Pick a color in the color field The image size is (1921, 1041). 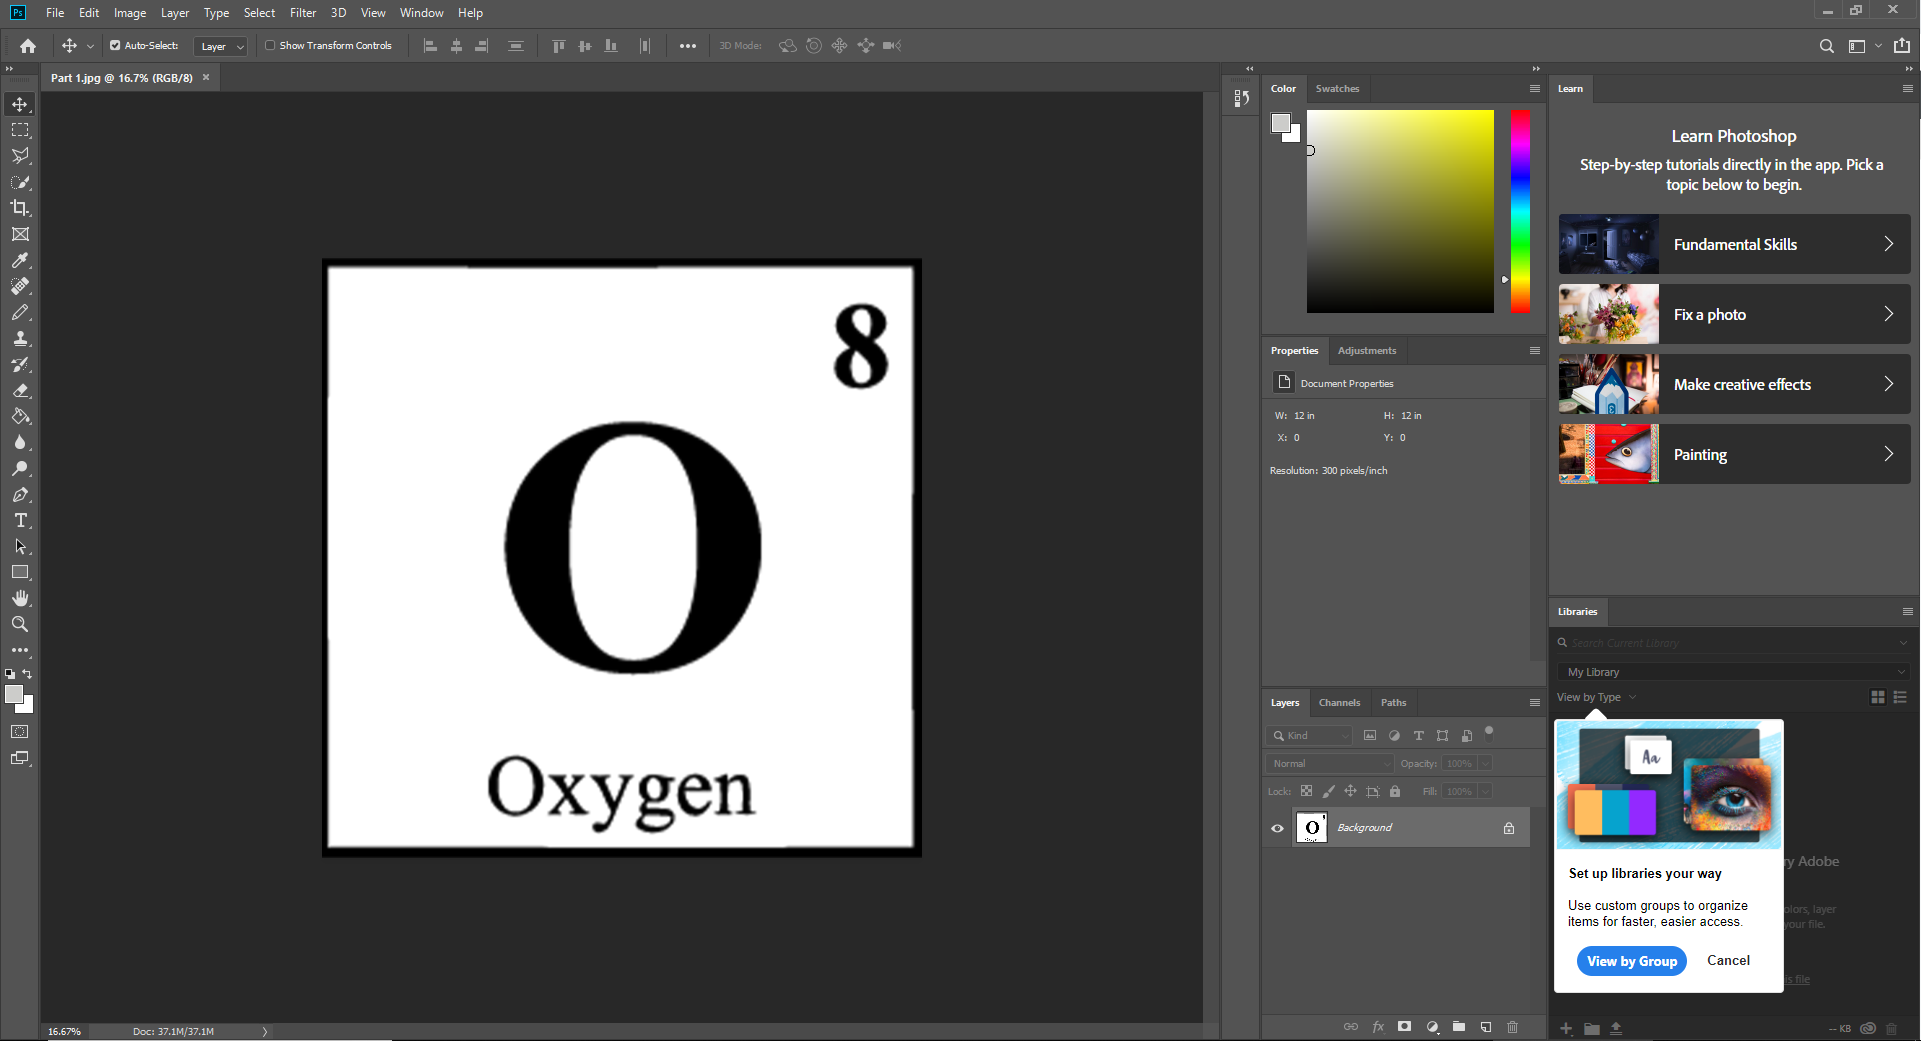[1400, 211]
